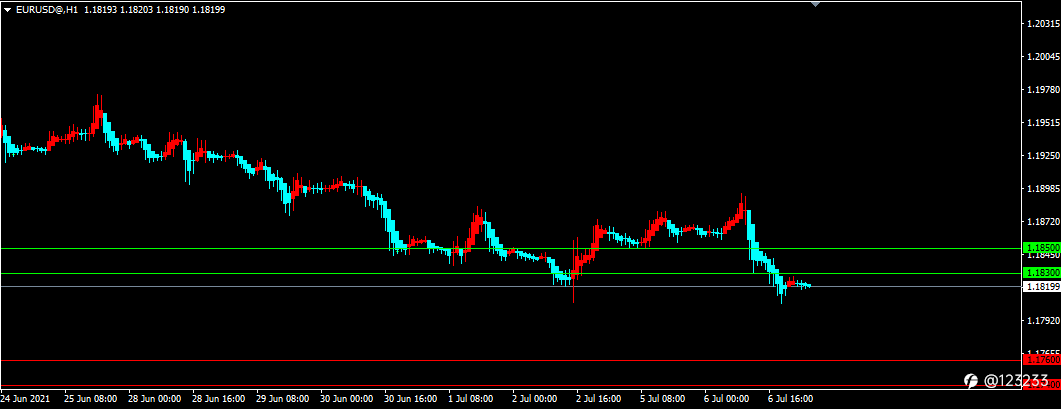Click the 1.19780 price scale value
Image resolution: width=1061 pixels, height=409 pixels.
(1043, 89)
